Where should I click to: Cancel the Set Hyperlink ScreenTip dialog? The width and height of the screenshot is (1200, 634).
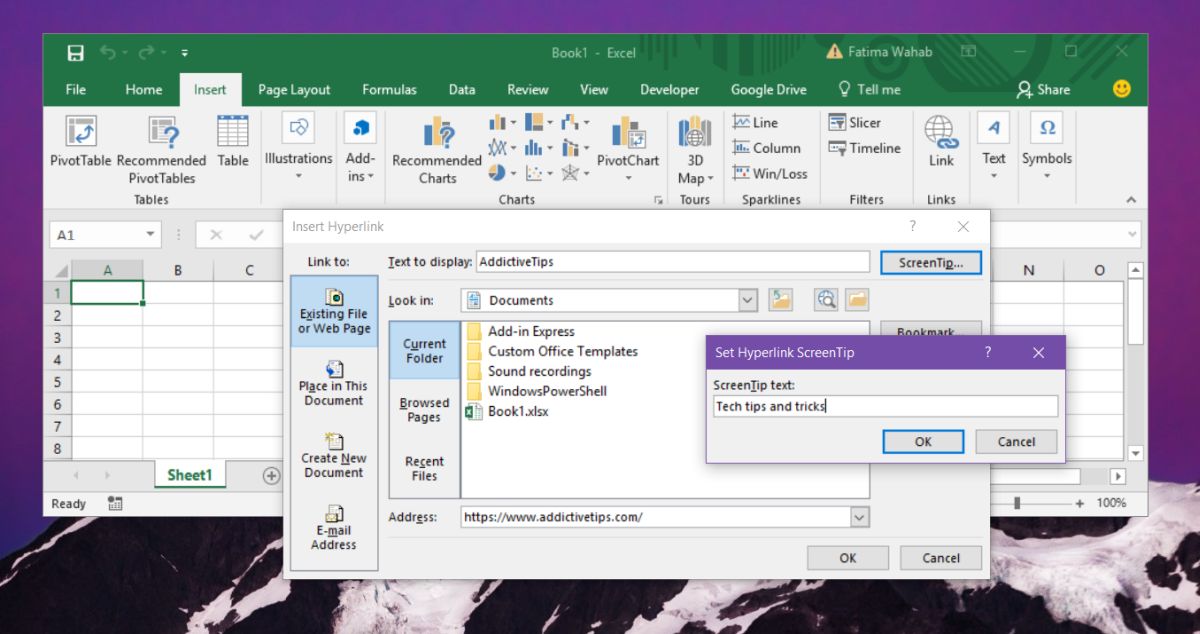coord(1017,442)
